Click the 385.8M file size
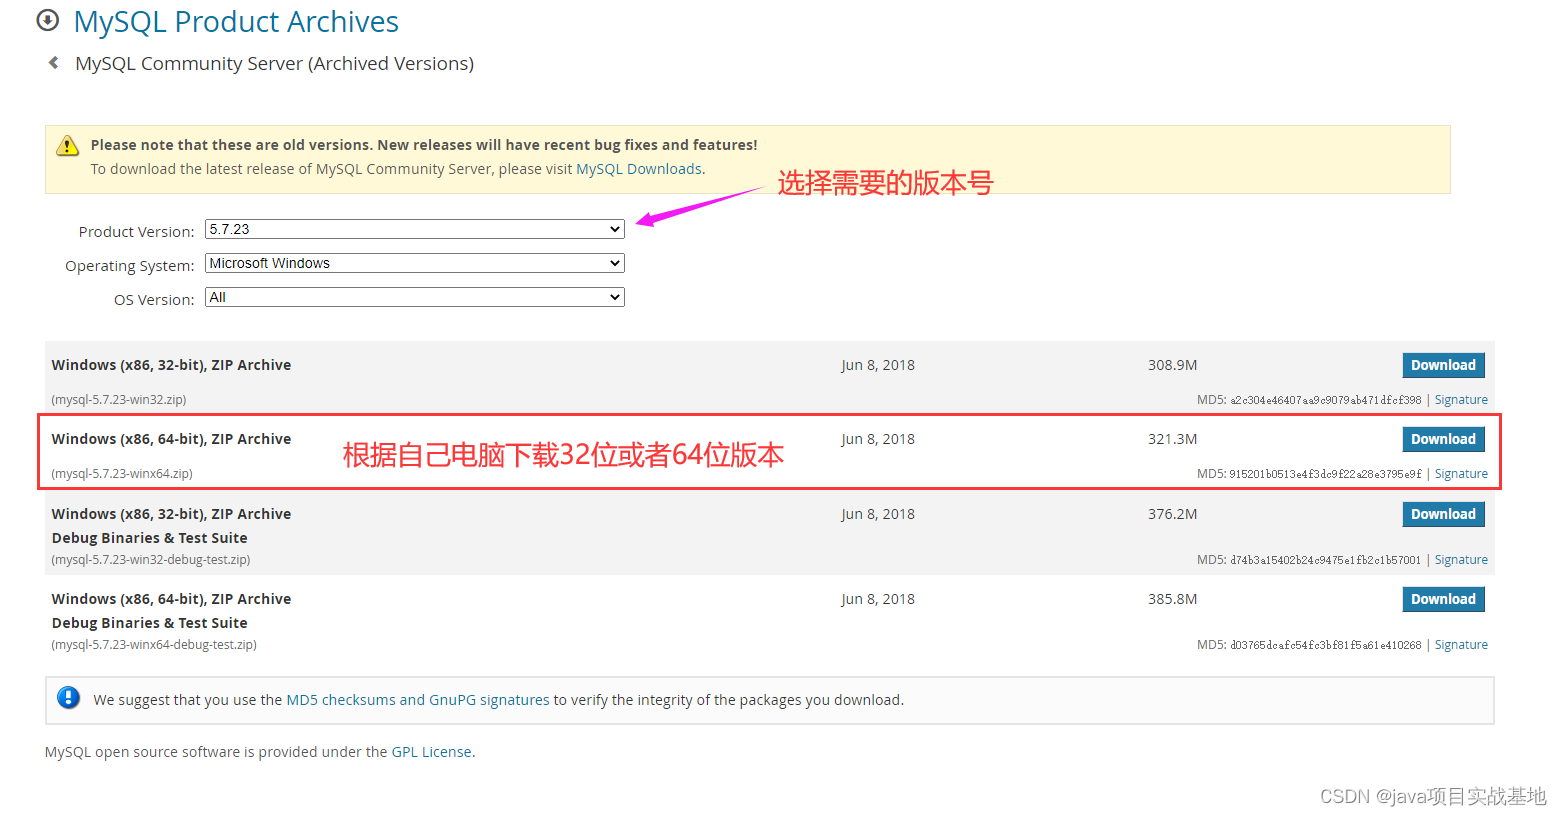The width and height of the screenshot is (1562, 816). (1172, 599)
